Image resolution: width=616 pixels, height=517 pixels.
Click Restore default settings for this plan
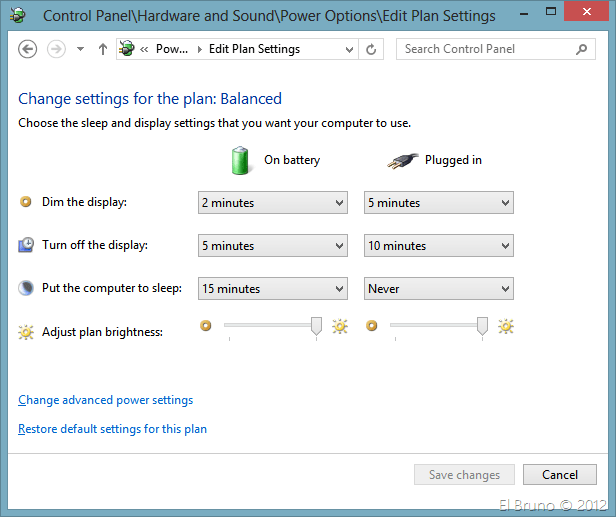coord(113,429)
